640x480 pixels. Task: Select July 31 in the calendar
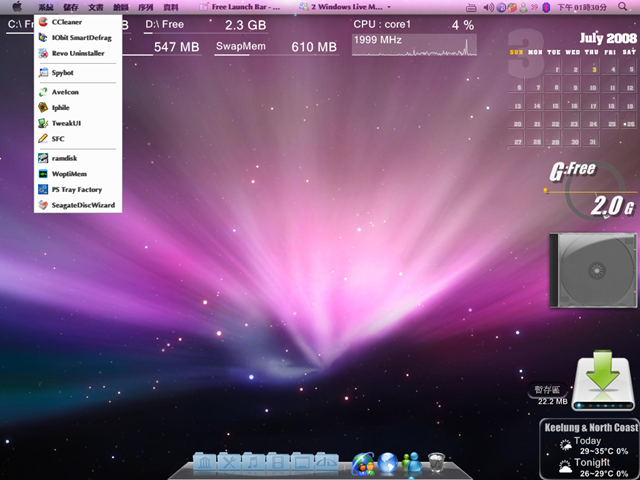pos(593,140)
